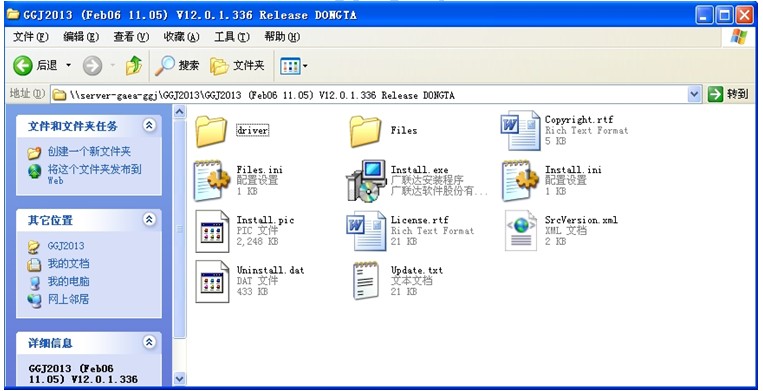The height and width of the screenshot is (391, 763).
Task: Click the Windows flag logo
Action: [x=738, y=37]
